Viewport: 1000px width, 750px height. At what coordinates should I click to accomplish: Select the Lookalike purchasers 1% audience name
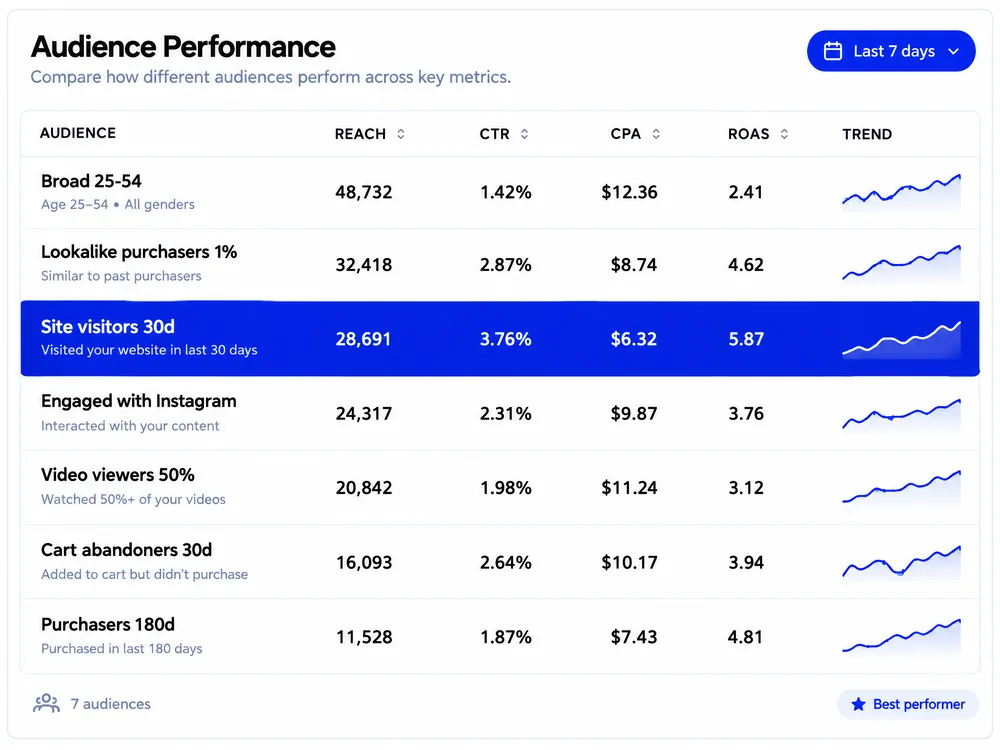[x=139, y=252]
